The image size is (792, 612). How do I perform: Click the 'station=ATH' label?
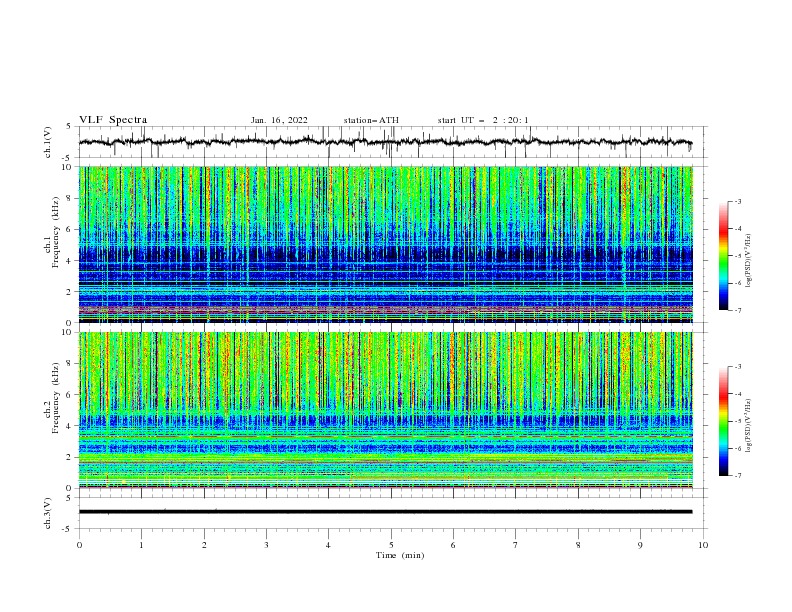371,120
